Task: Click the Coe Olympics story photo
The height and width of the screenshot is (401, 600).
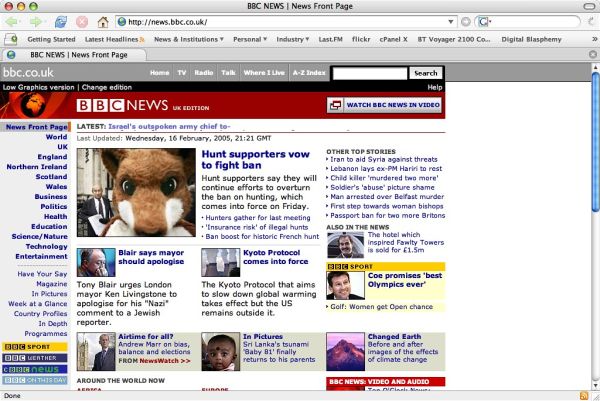Action: pos(345,285)
